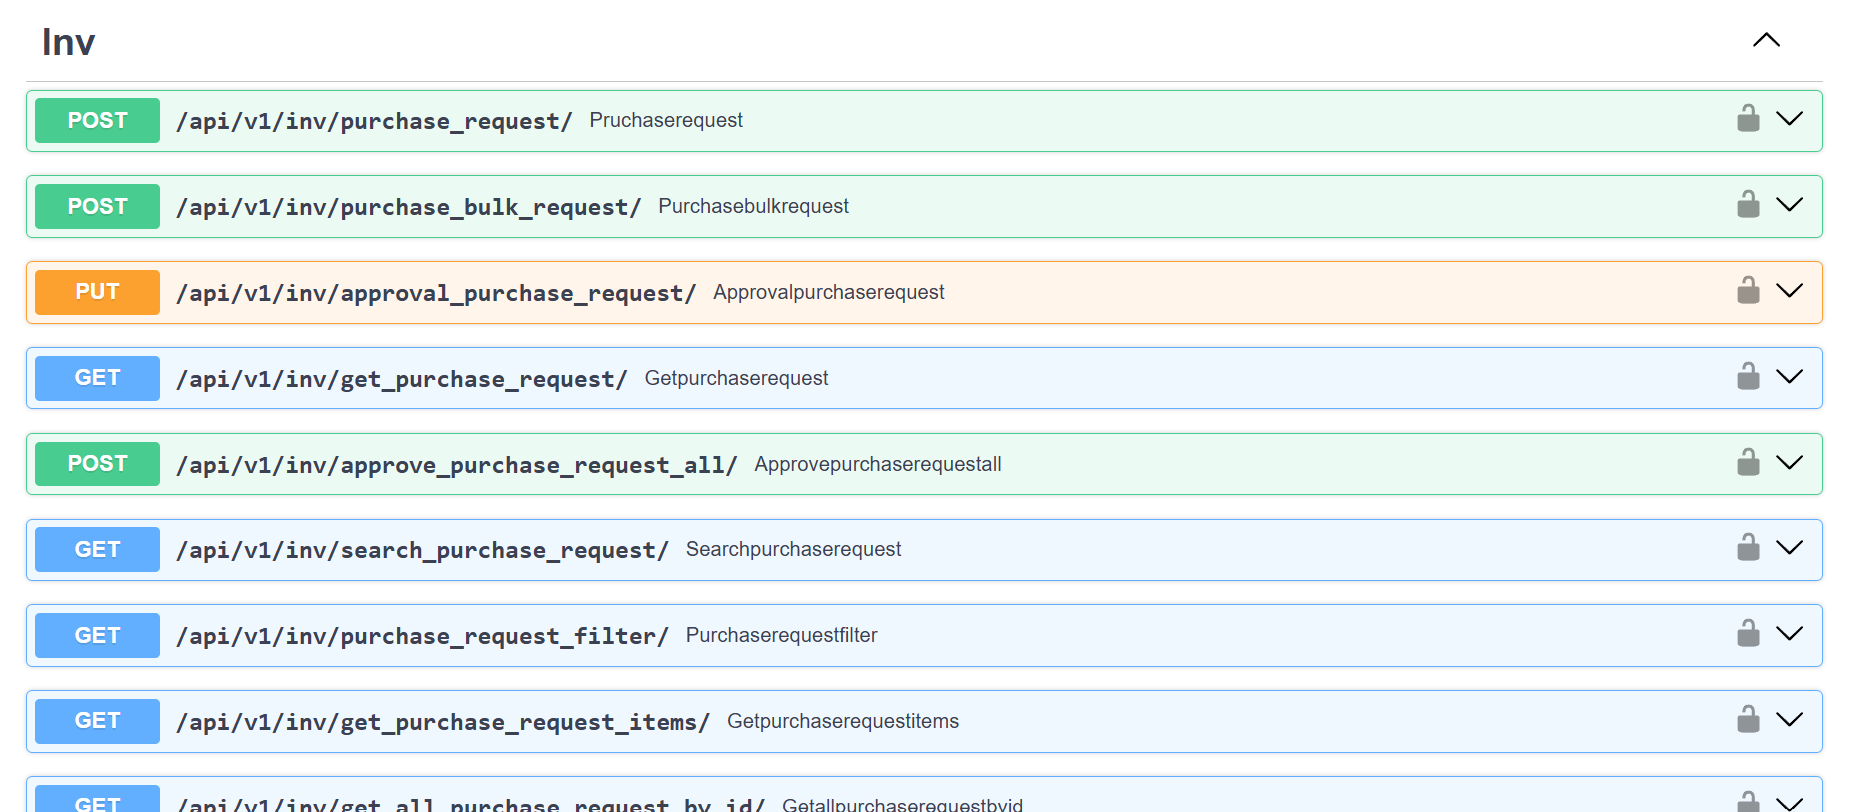This screenshot has height=812, width=1852.
Task: Click the lock icon on approve_purchase_request_all row
Action: coord(1747,463)
